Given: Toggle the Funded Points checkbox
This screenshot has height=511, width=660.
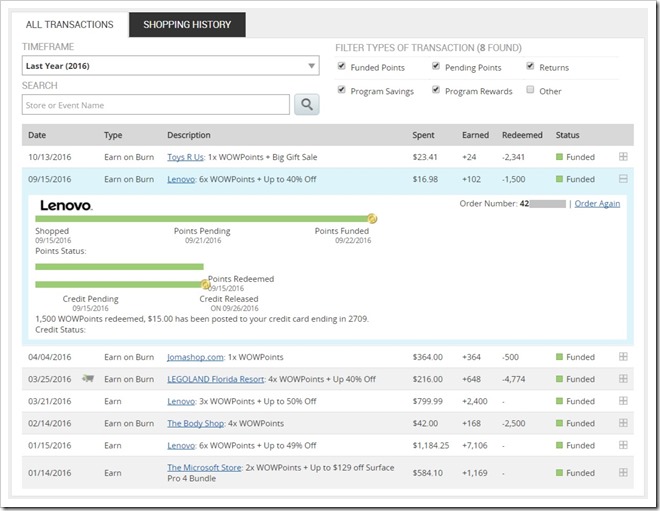Looking at the screenshot, I should pos(342,66).
